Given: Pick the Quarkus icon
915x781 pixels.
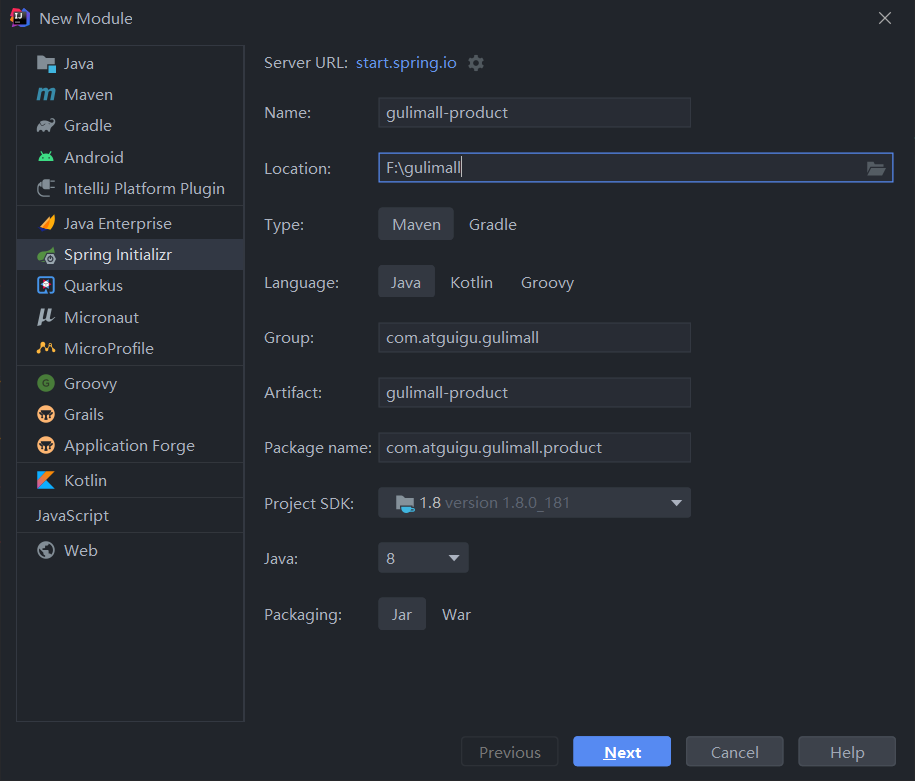Looking at the screenshot, I should tap(46, 285).
